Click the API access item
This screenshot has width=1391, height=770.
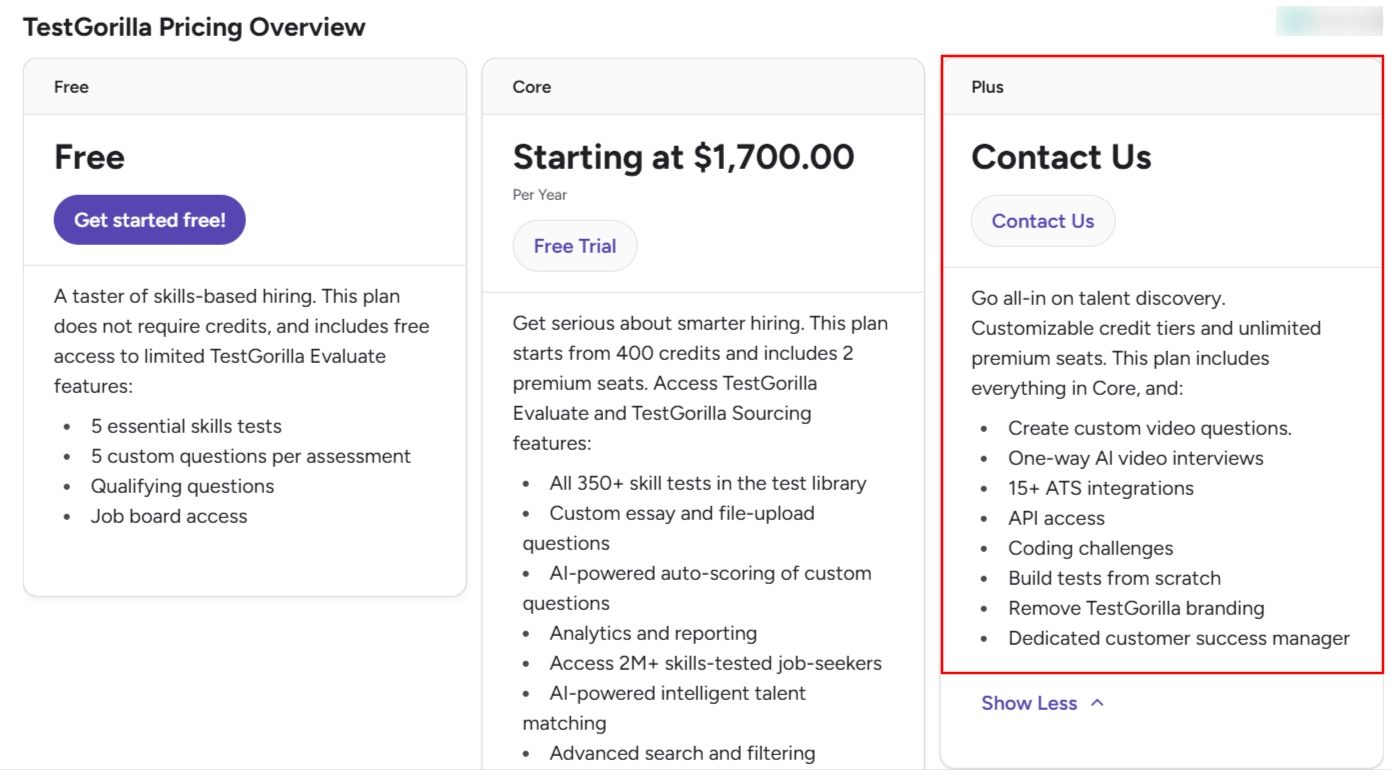pyautogui.click(x=1056, y=518)
